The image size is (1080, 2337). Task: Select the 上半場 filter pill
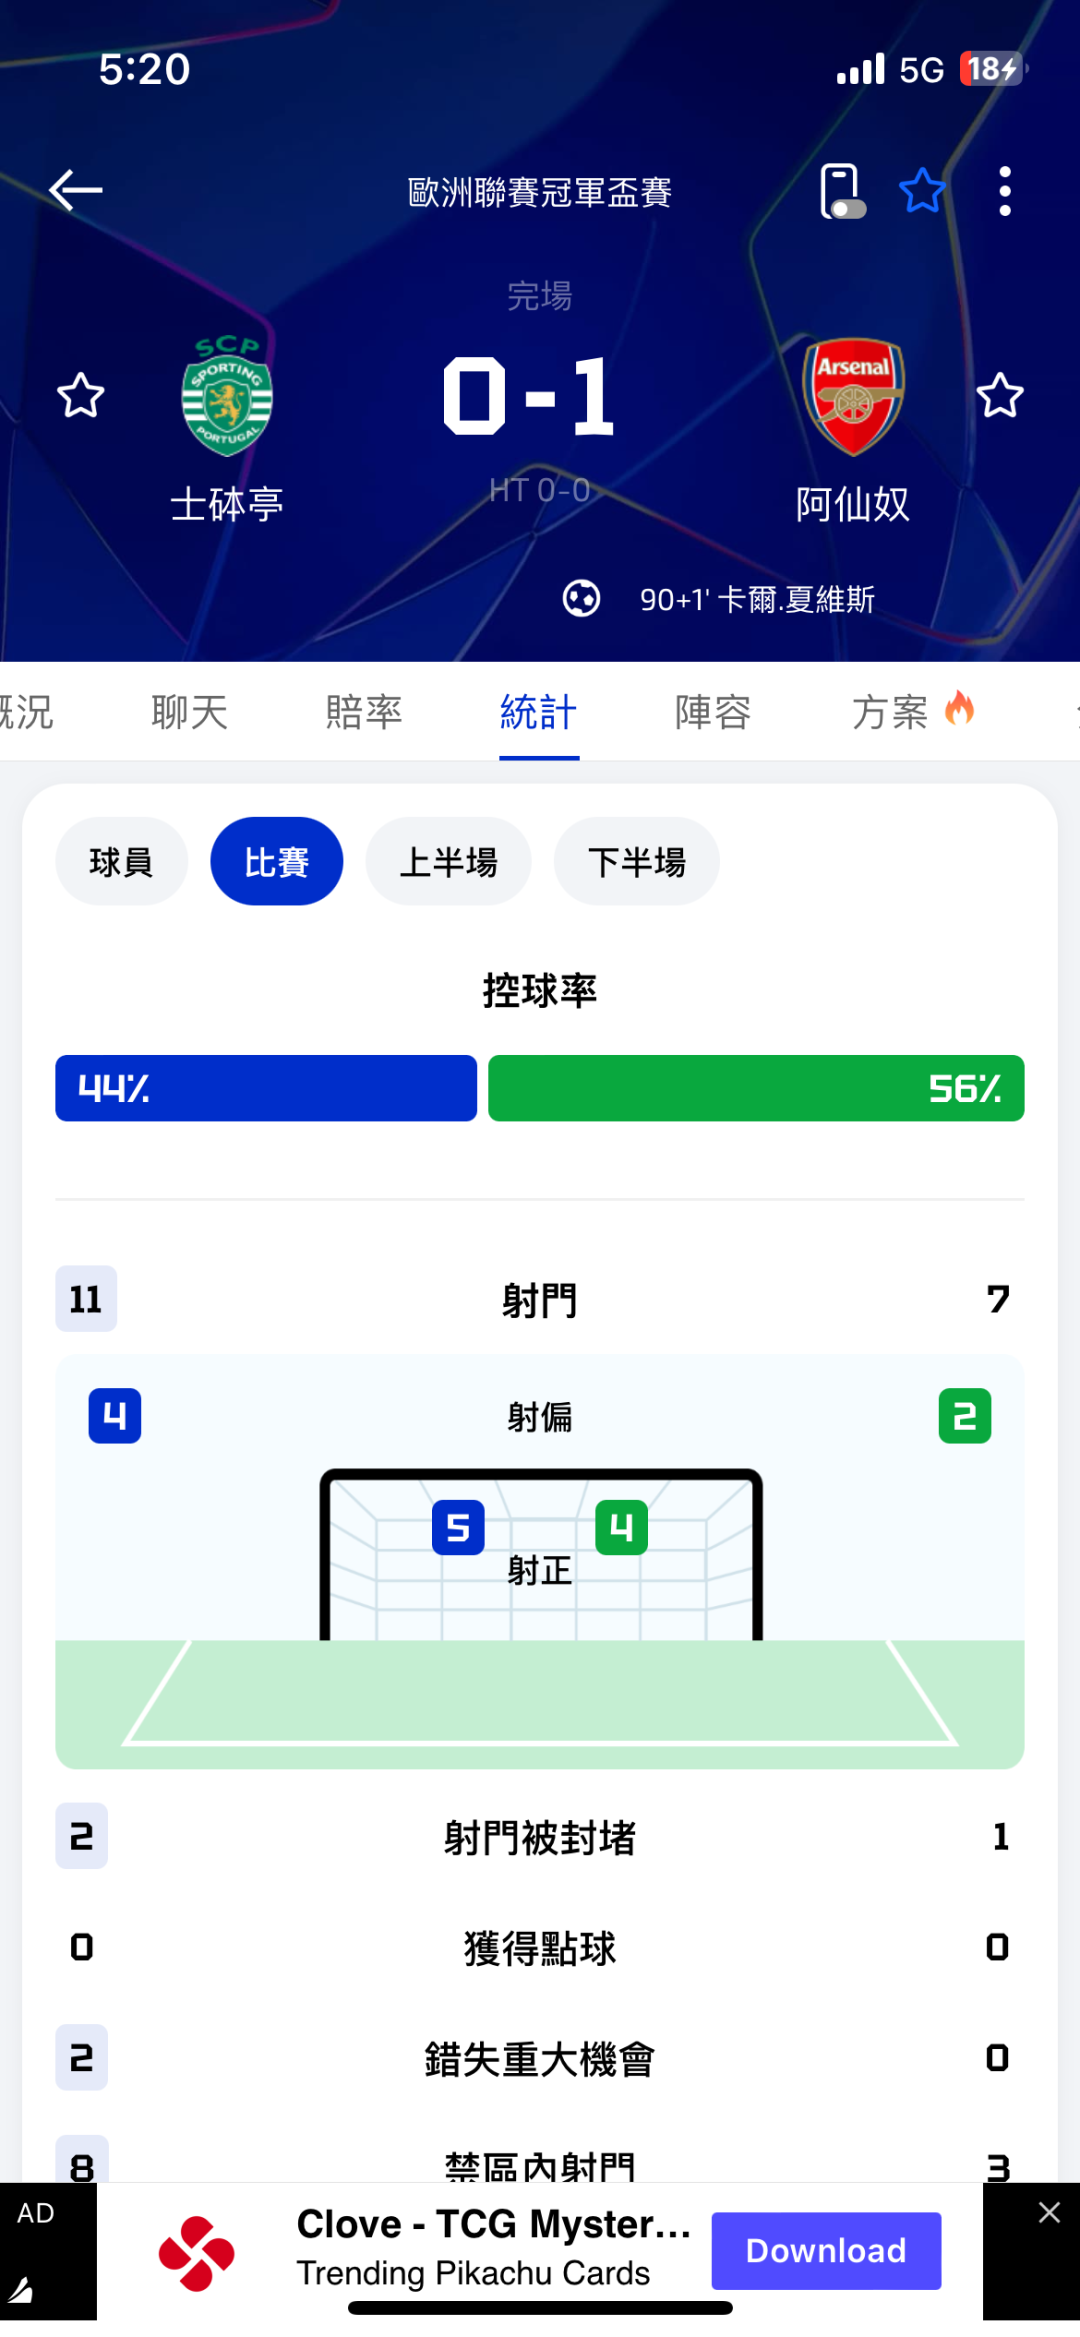click(448, 861)
